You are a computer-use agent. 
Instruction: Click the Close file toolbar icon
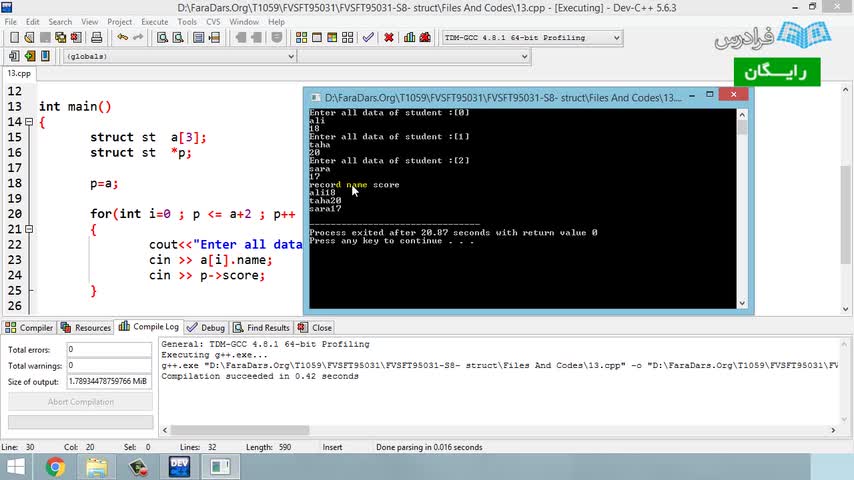pyautogui.click(x=76, y=38)
